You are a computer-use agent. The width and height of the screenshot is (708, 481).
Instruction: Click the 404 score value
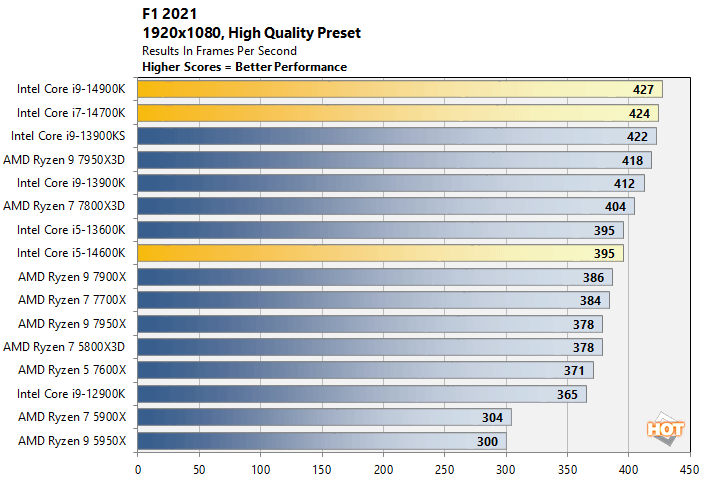(615, 207)
